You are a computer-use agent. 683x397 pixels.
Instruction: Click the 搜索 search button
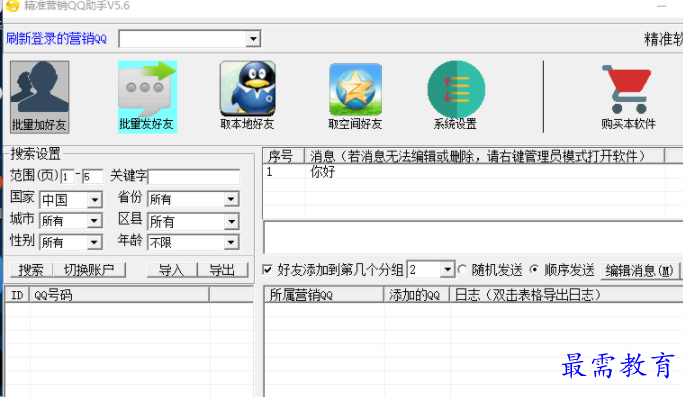[x=31, y=270]
